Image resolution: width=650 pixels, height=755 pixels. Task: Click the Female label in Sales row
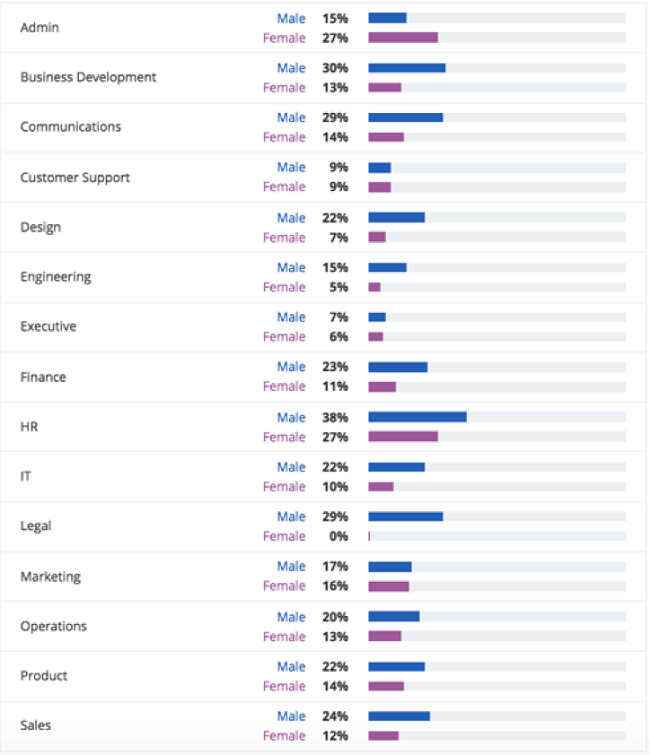[x=284, y=736]
